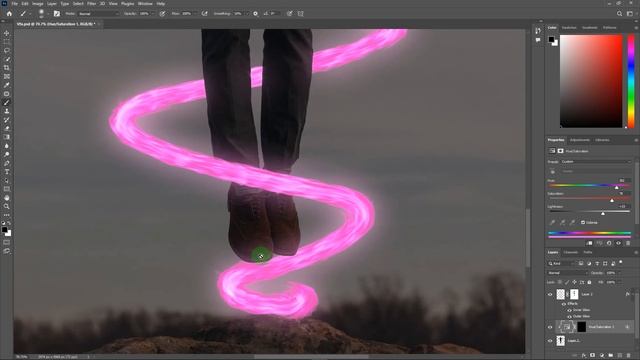
Task: Open the layer blend mode dropdown
Action: (x=567, y=273)
